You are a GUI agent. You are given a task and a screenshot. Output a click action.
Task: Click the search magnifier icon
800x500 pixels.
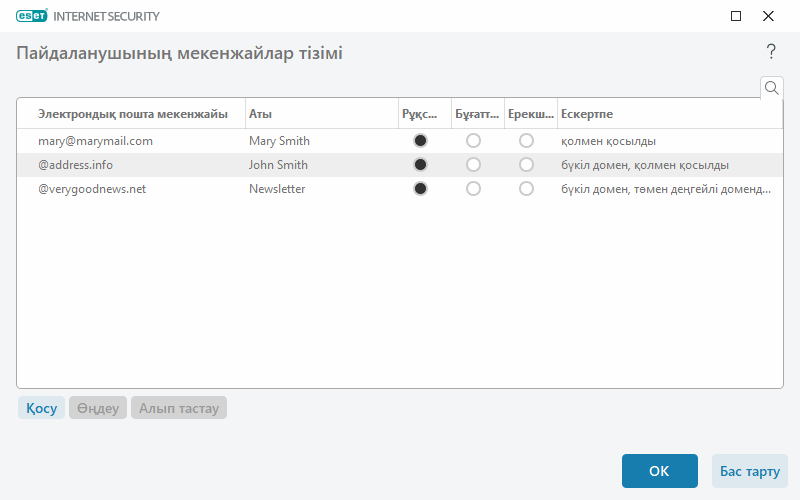pyautogui.click(x=772, y=88)
